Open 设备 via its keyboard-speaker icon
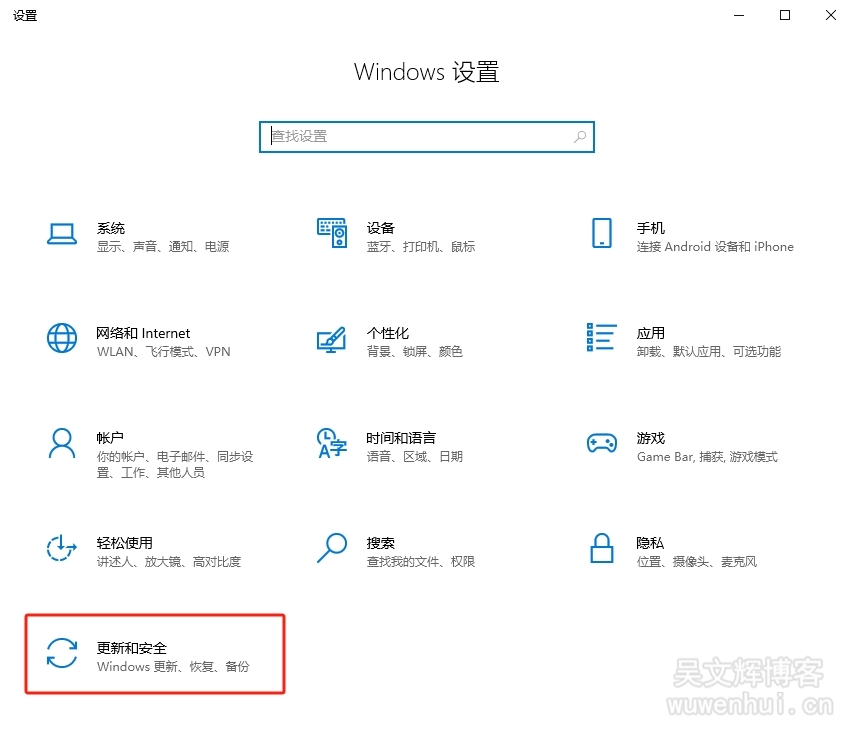 (331, 233)
